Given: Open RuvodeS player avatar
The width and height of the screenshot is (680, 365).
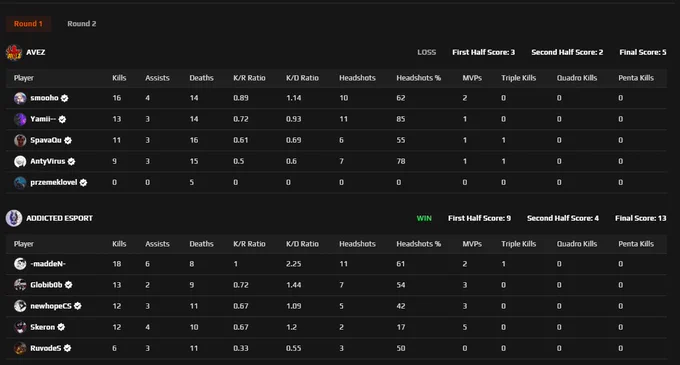Looking at the screenshot, I should [20, 348].
